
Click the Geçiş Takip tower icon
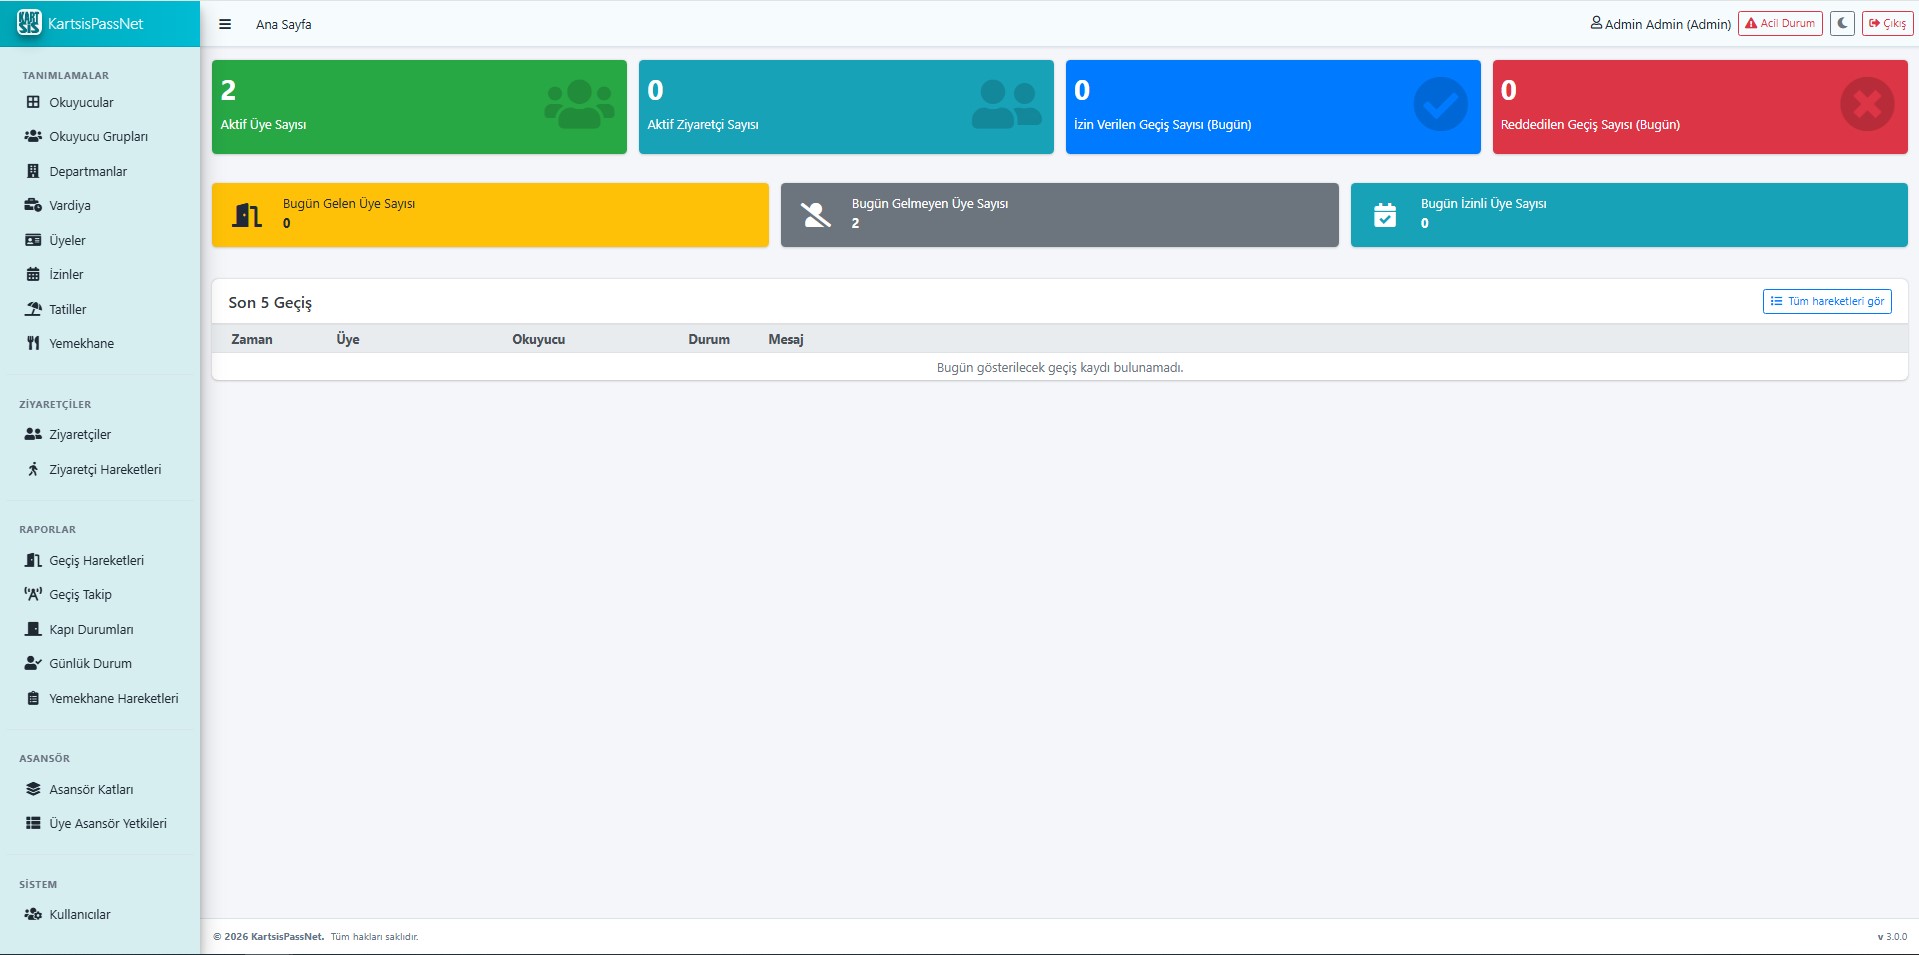[33, 594]
